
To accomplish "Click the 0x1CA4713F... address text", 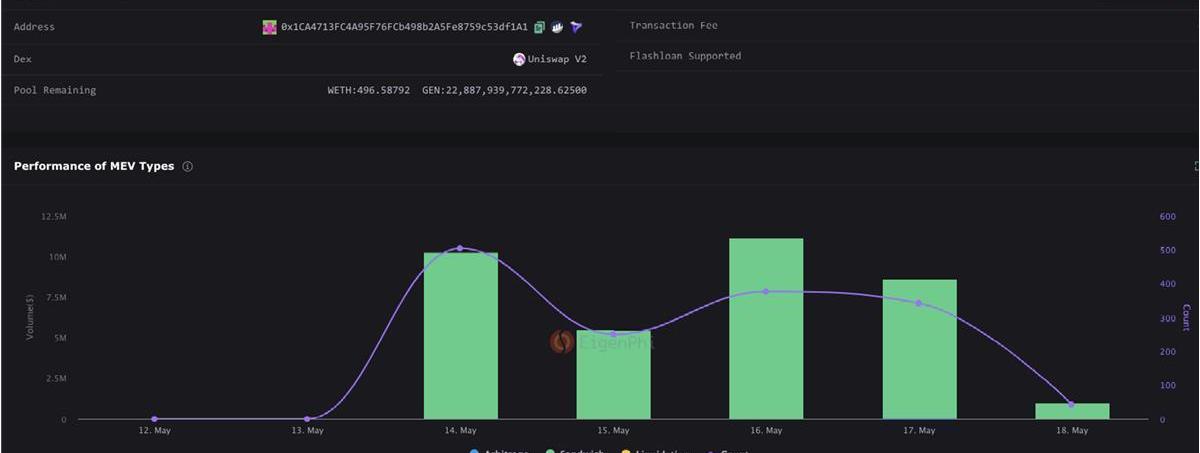I will click(x=404, y=27).
